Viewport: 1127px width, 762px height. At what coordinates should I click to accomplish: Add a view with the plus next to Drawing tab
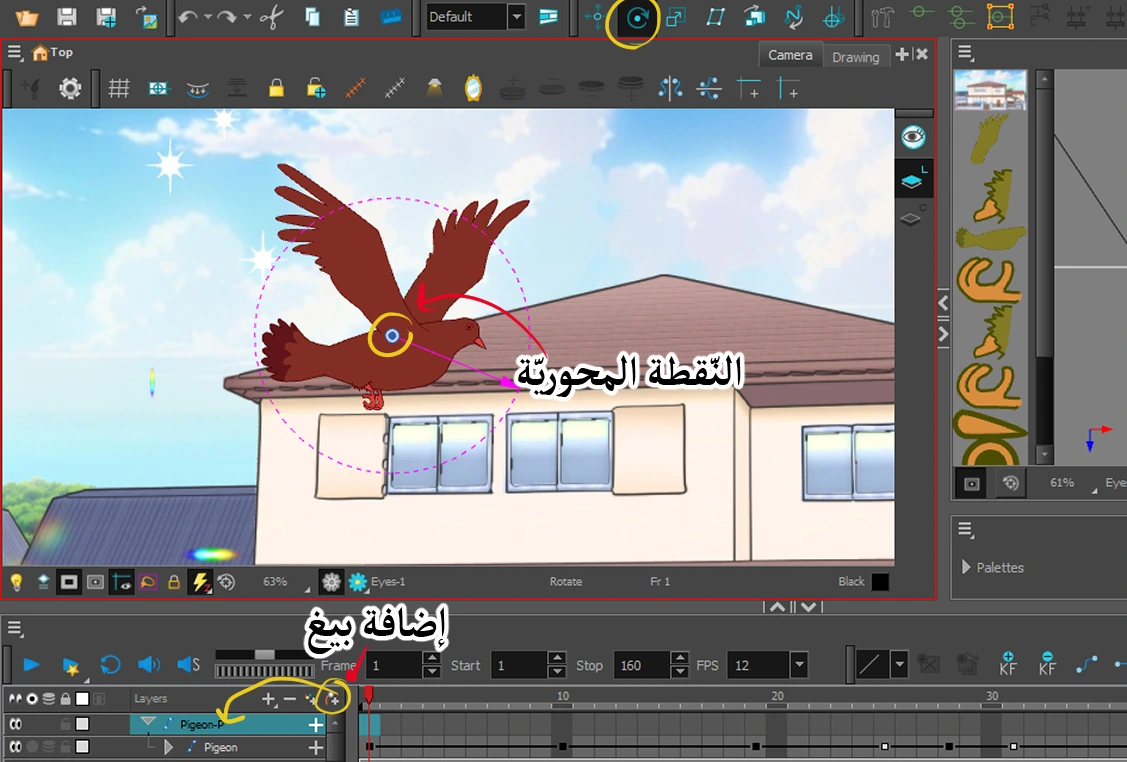pyautogui.click(x=901, y=54)
